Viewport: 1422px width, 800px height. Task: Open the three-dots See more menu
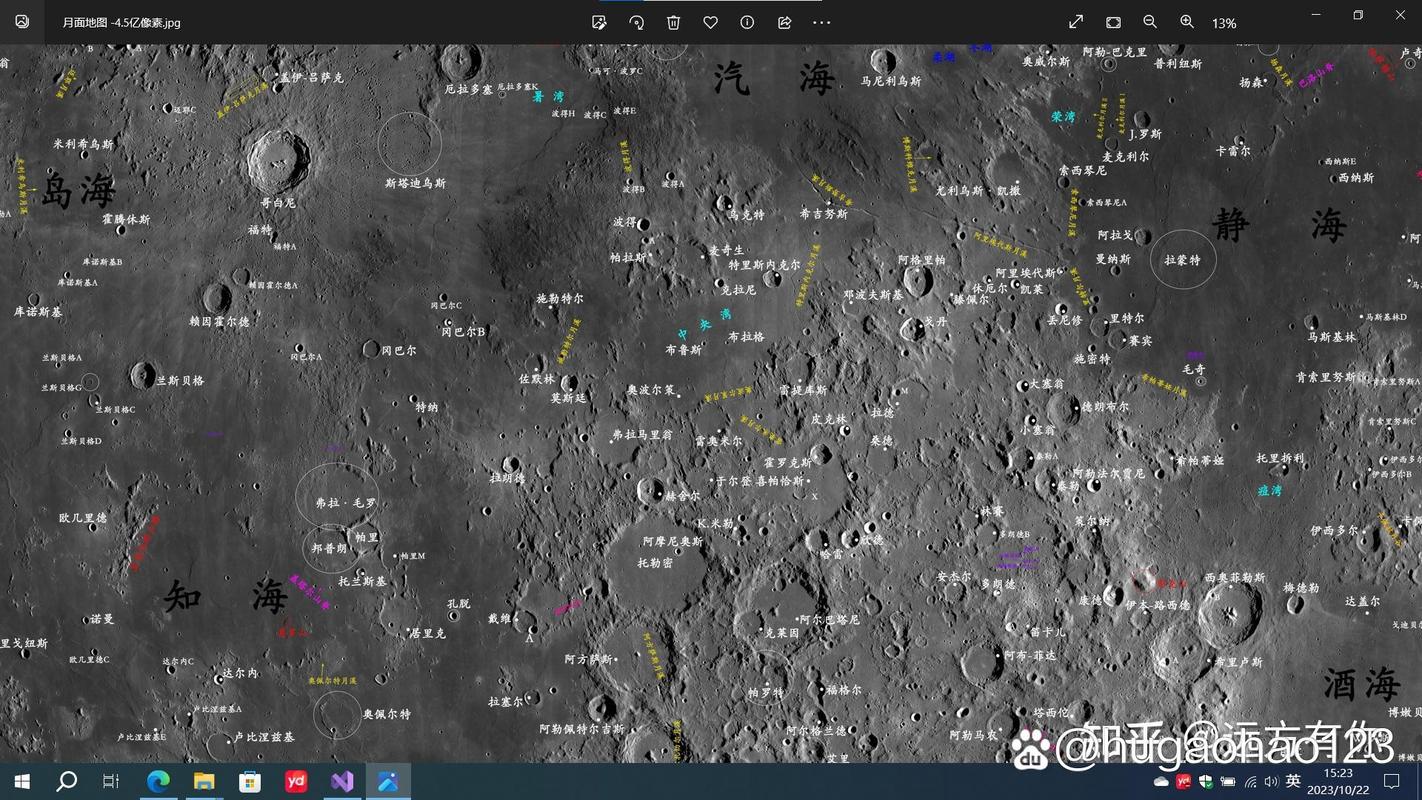point(821,22)
